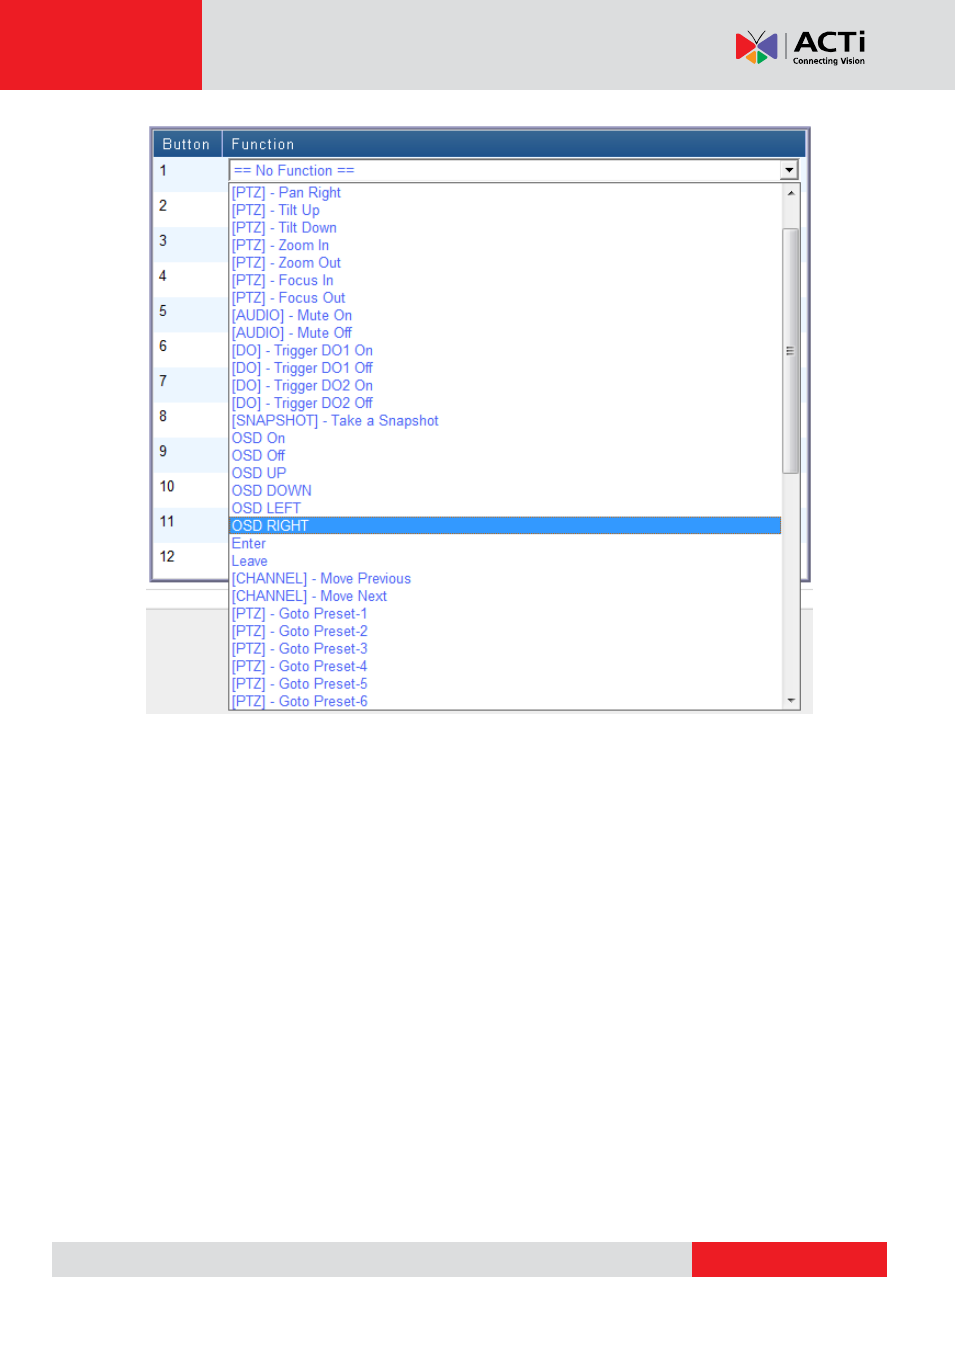Select DO Trigger DO2 Off
955x1350 pixels.
(x=302, y=403)
